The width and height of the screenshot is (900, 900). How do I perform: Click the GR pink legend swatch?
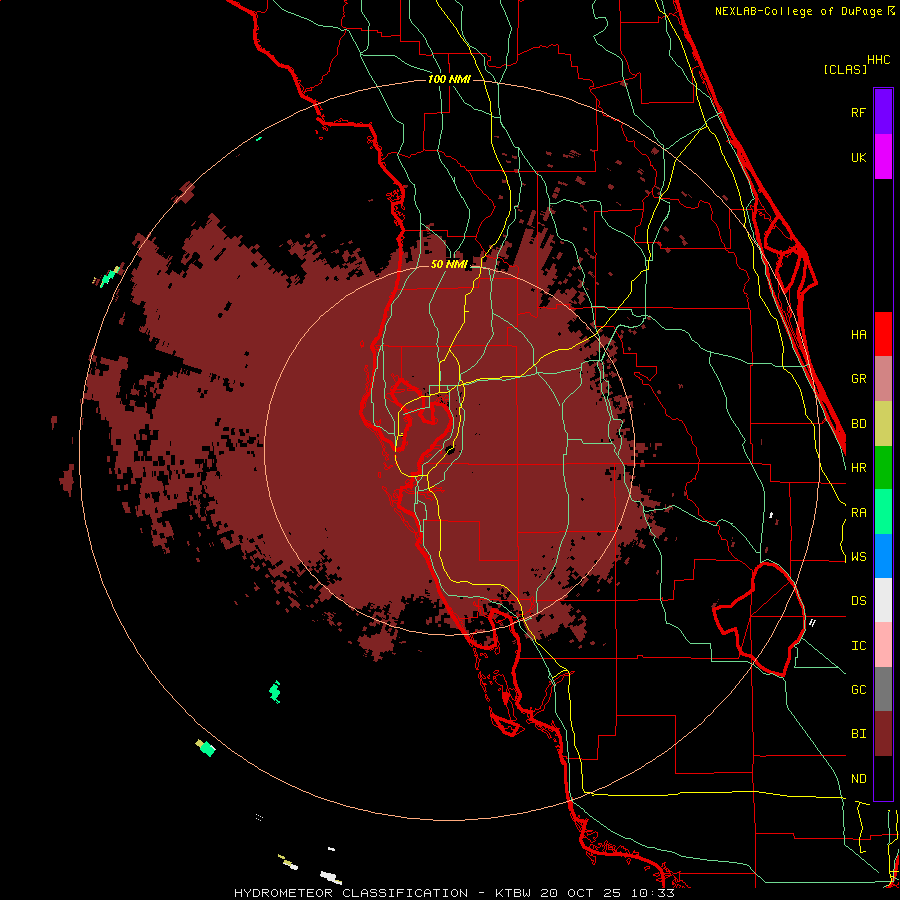(x=883, y=379)
